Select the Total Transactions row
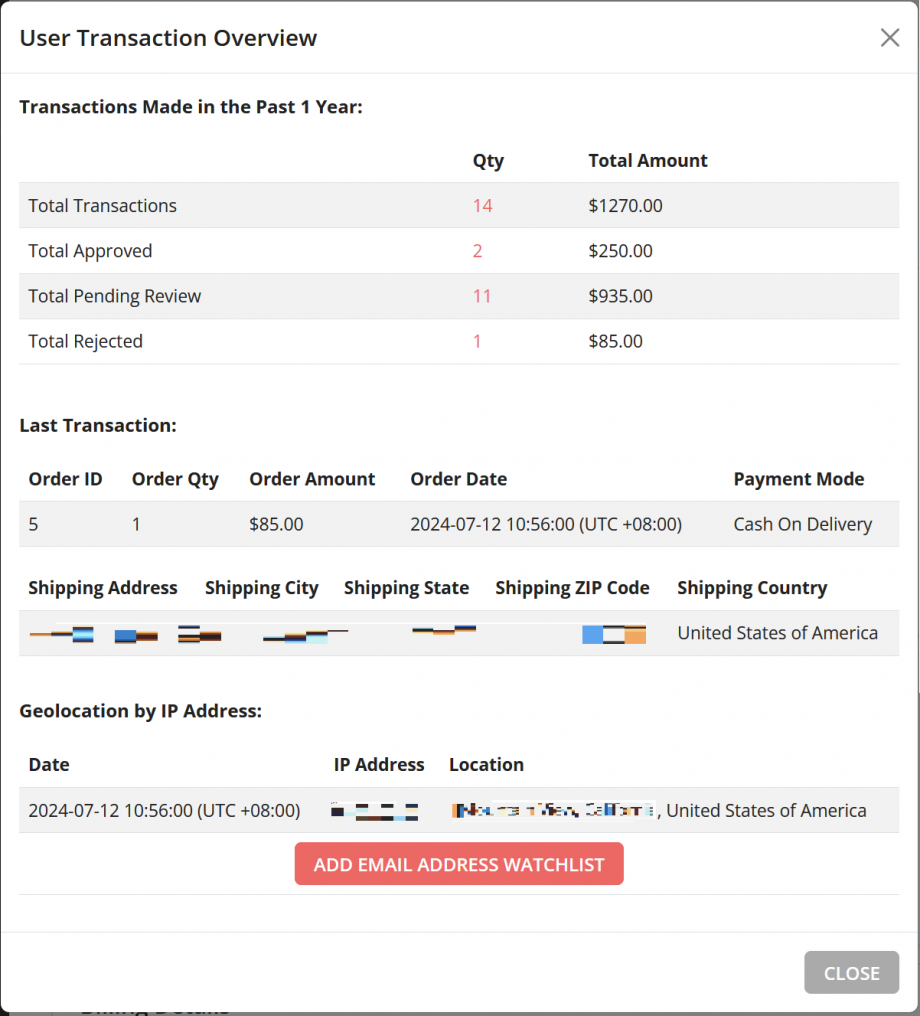This screenshot has width=920, height=1016. coord(102,206)
